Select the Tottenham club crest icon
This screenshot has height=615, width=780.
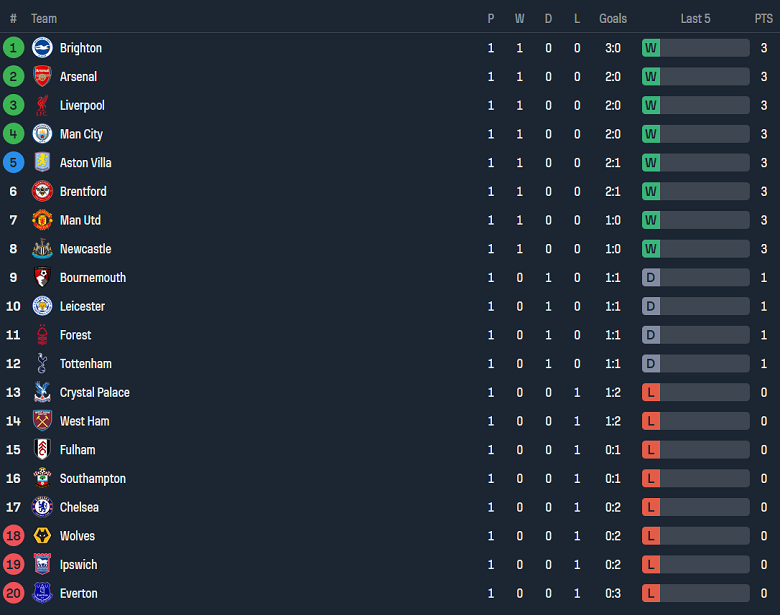point(42,364)
